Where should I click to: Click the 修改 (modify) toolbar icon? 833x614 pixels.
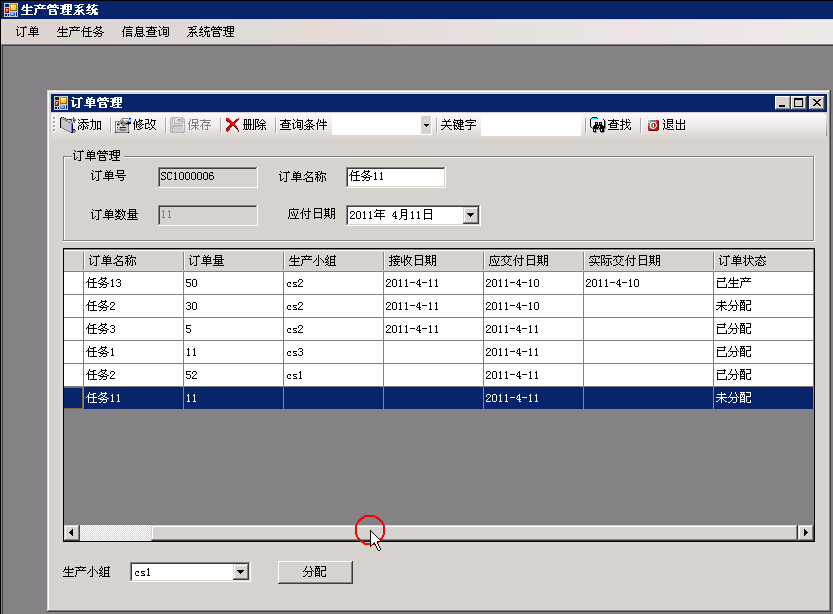[123, 125]
